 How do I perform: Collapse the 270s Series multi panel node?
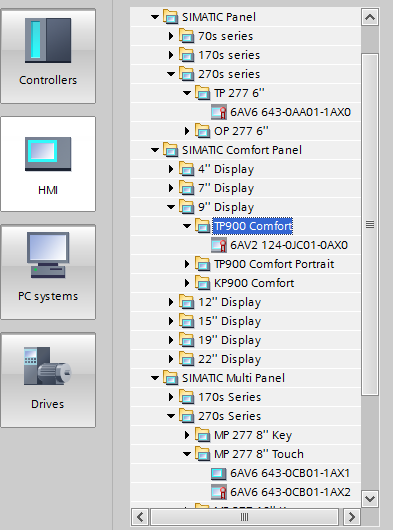click(x=171, y=416)
